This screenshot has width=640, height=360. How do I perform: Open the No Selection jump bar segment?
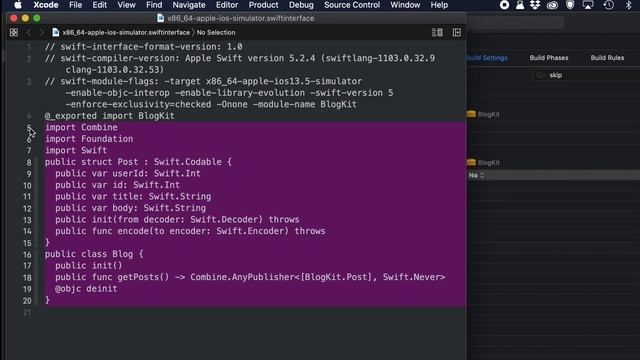coord(216,33)
